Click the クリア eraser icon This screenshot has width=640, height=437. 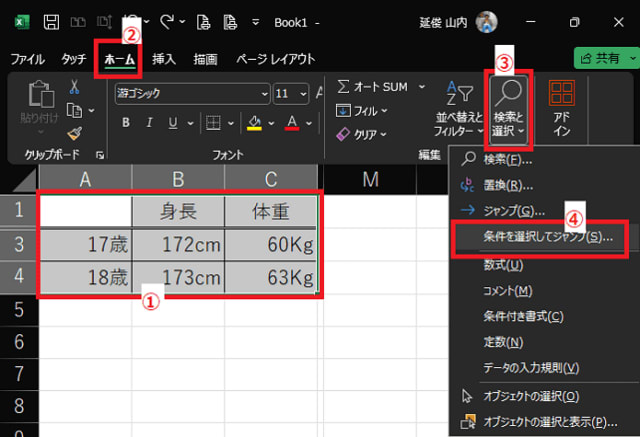point(343,133)
